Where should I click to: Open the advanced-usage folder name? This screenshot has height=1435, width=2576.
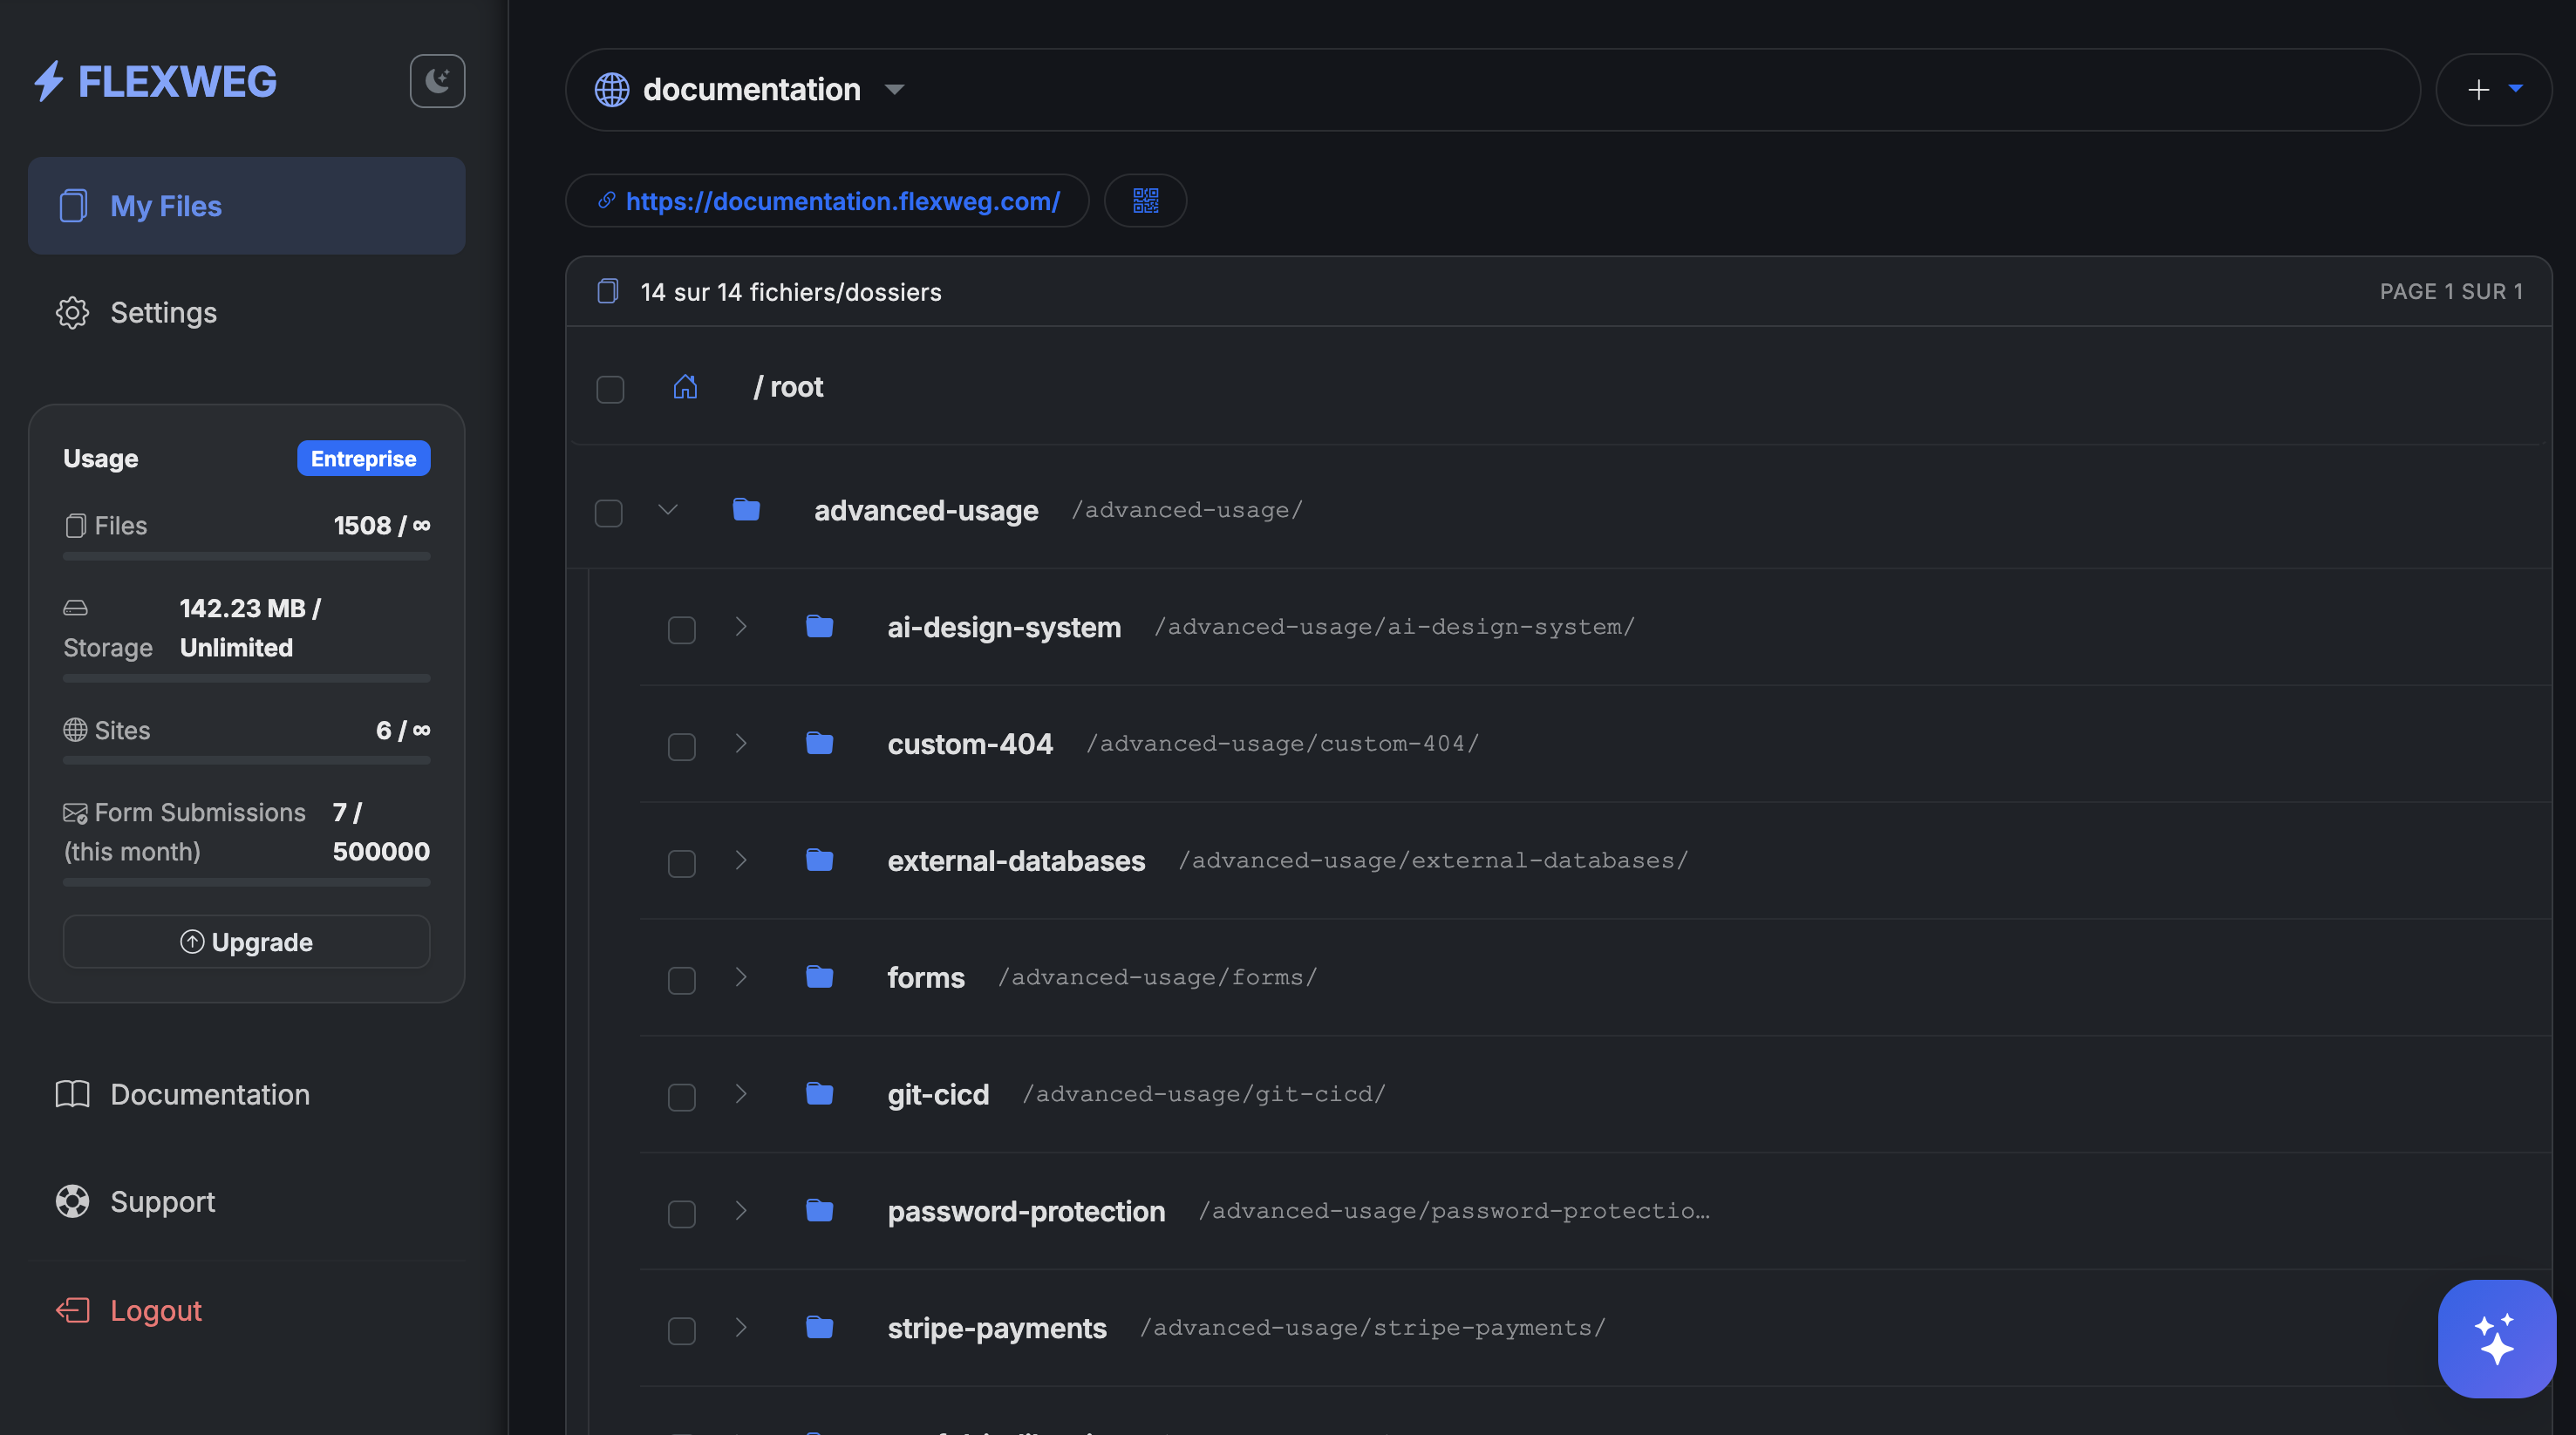point(926,510)
